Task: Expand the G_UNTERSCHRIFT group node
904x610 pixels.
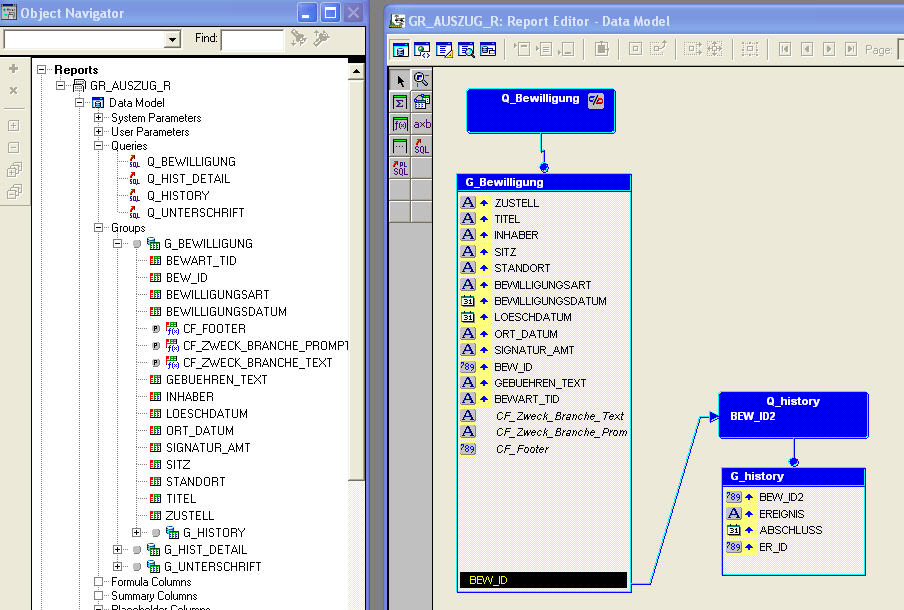Action: 118,566
